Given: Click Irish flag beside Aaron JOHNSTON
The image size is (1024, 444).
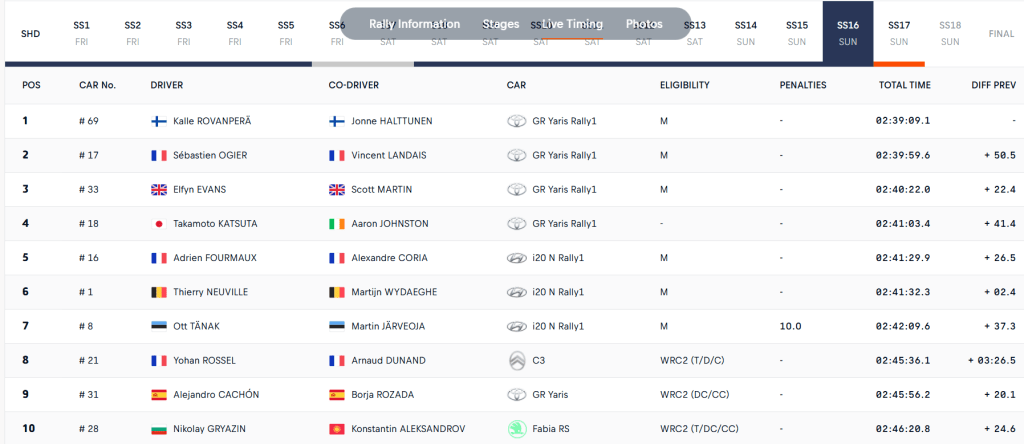Looking at the screenshot, I should click(x=337, y=224).
